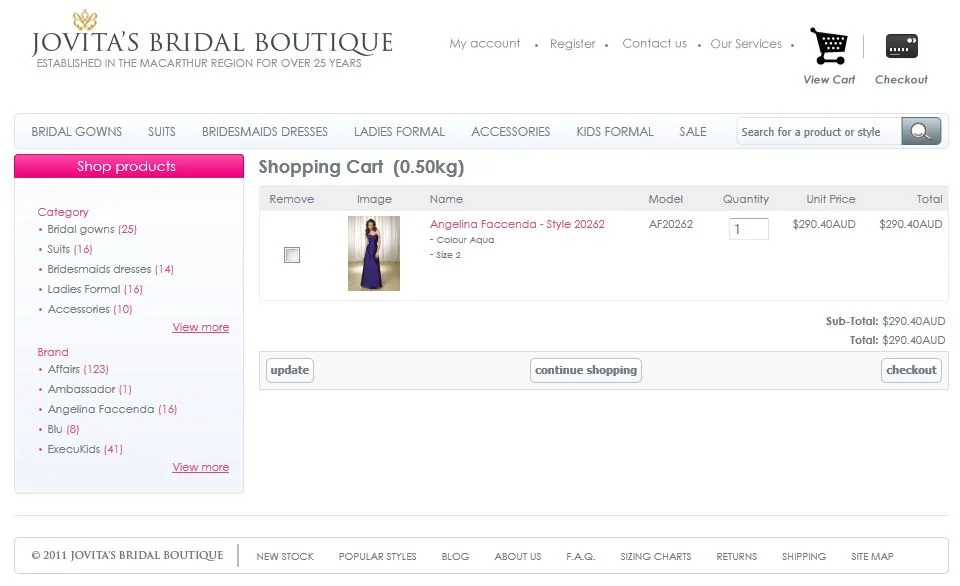Select Affairs (123) brand
This screenshot has height=586, width=960.
[x=78, y=369]
